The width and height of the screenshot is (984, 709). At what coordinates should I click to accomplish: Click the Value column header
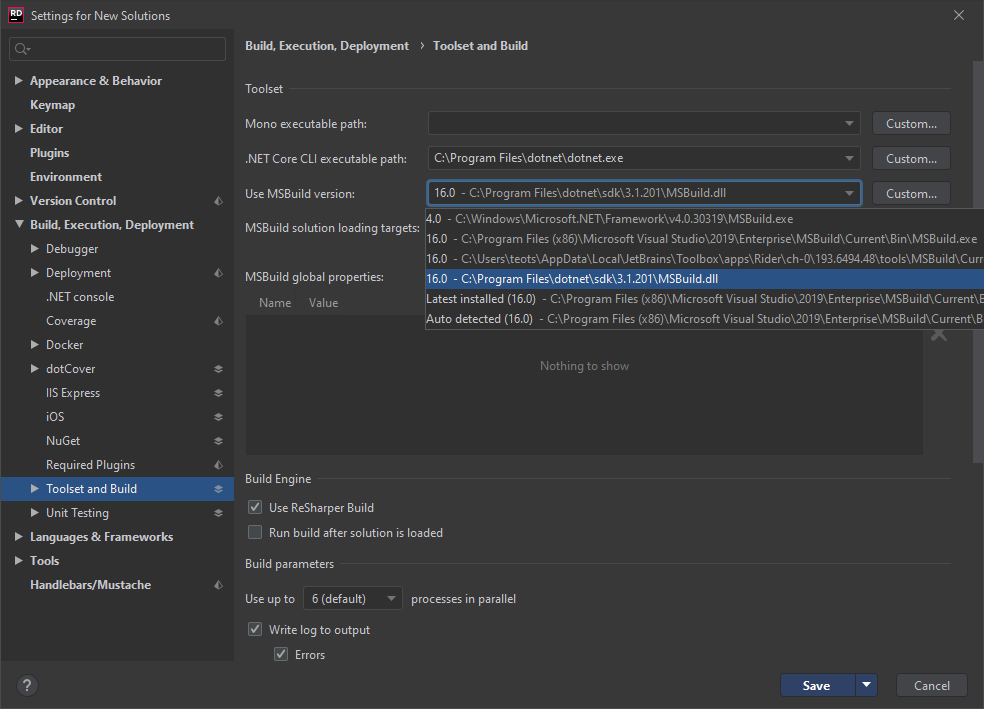click(x=323, y=303)
